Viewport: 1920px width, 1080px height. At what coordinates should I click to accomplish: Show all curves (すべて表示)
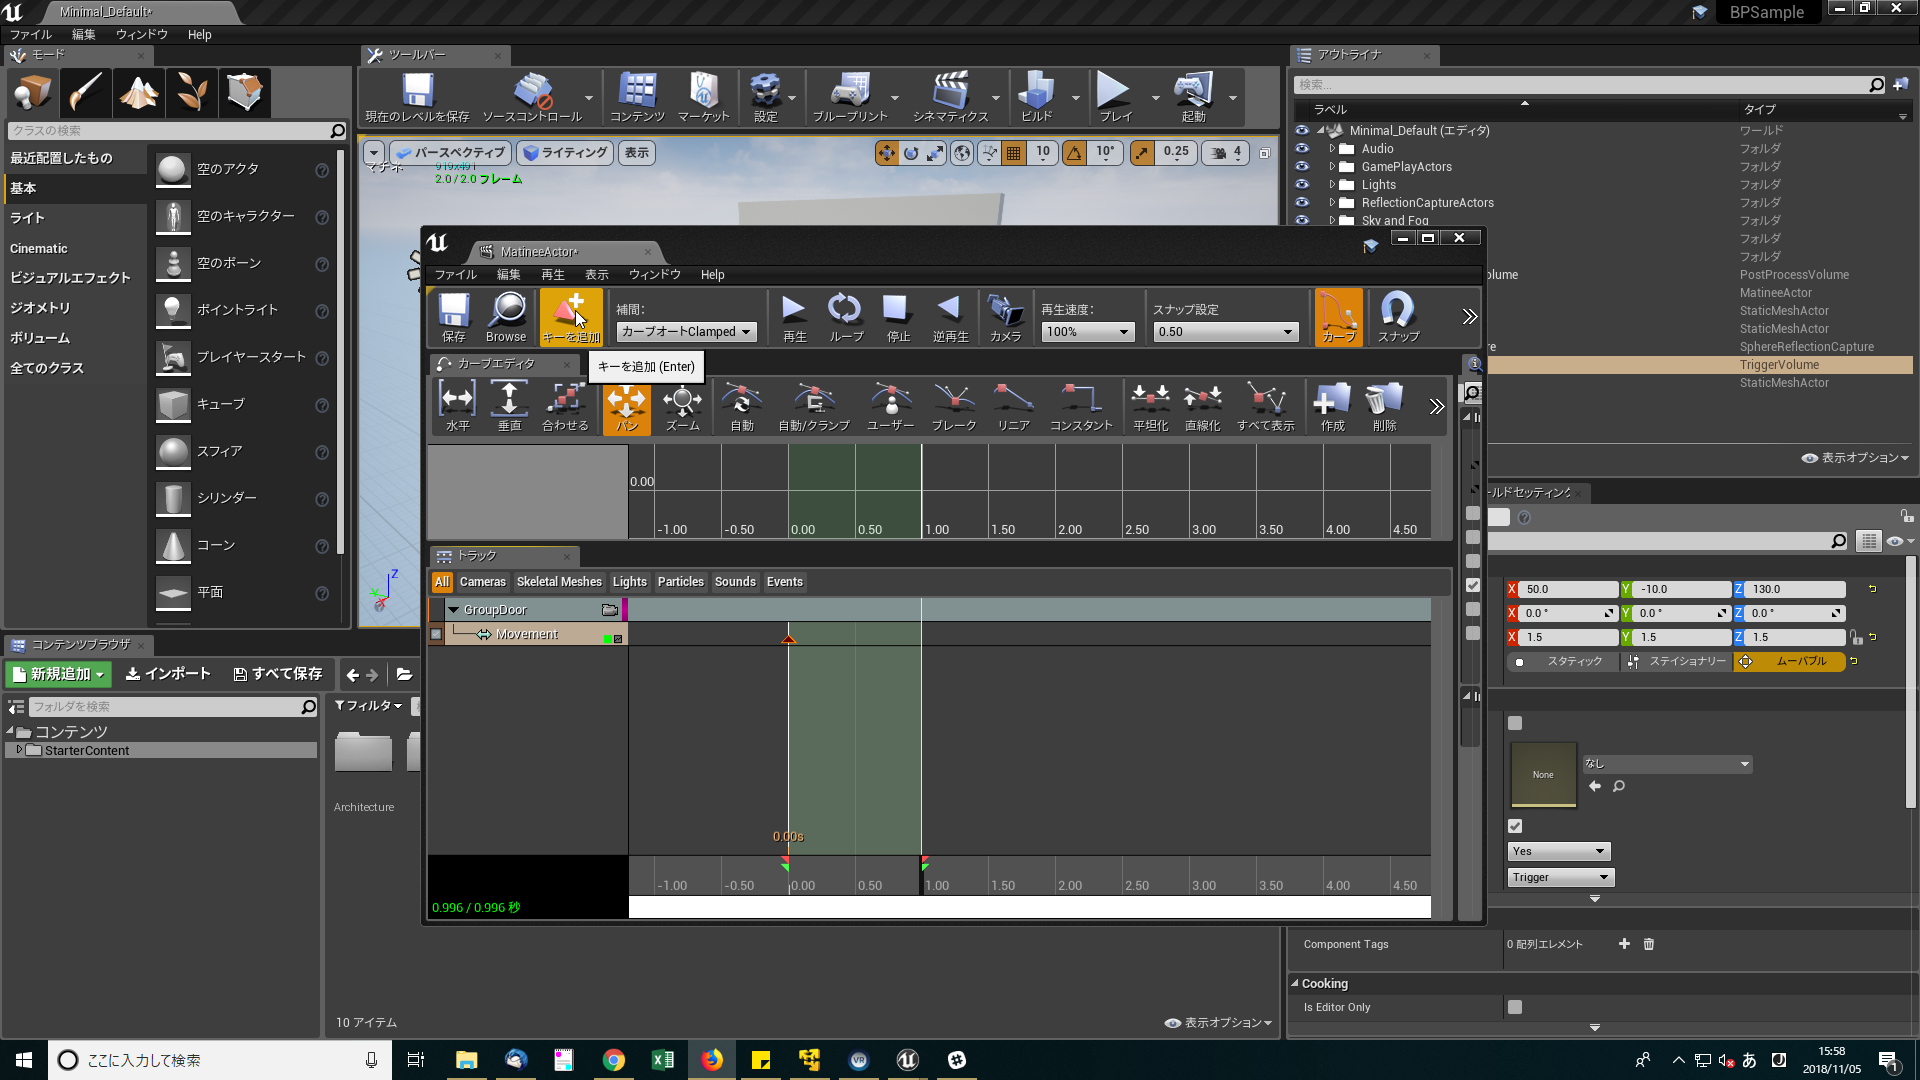(1266, 406)
